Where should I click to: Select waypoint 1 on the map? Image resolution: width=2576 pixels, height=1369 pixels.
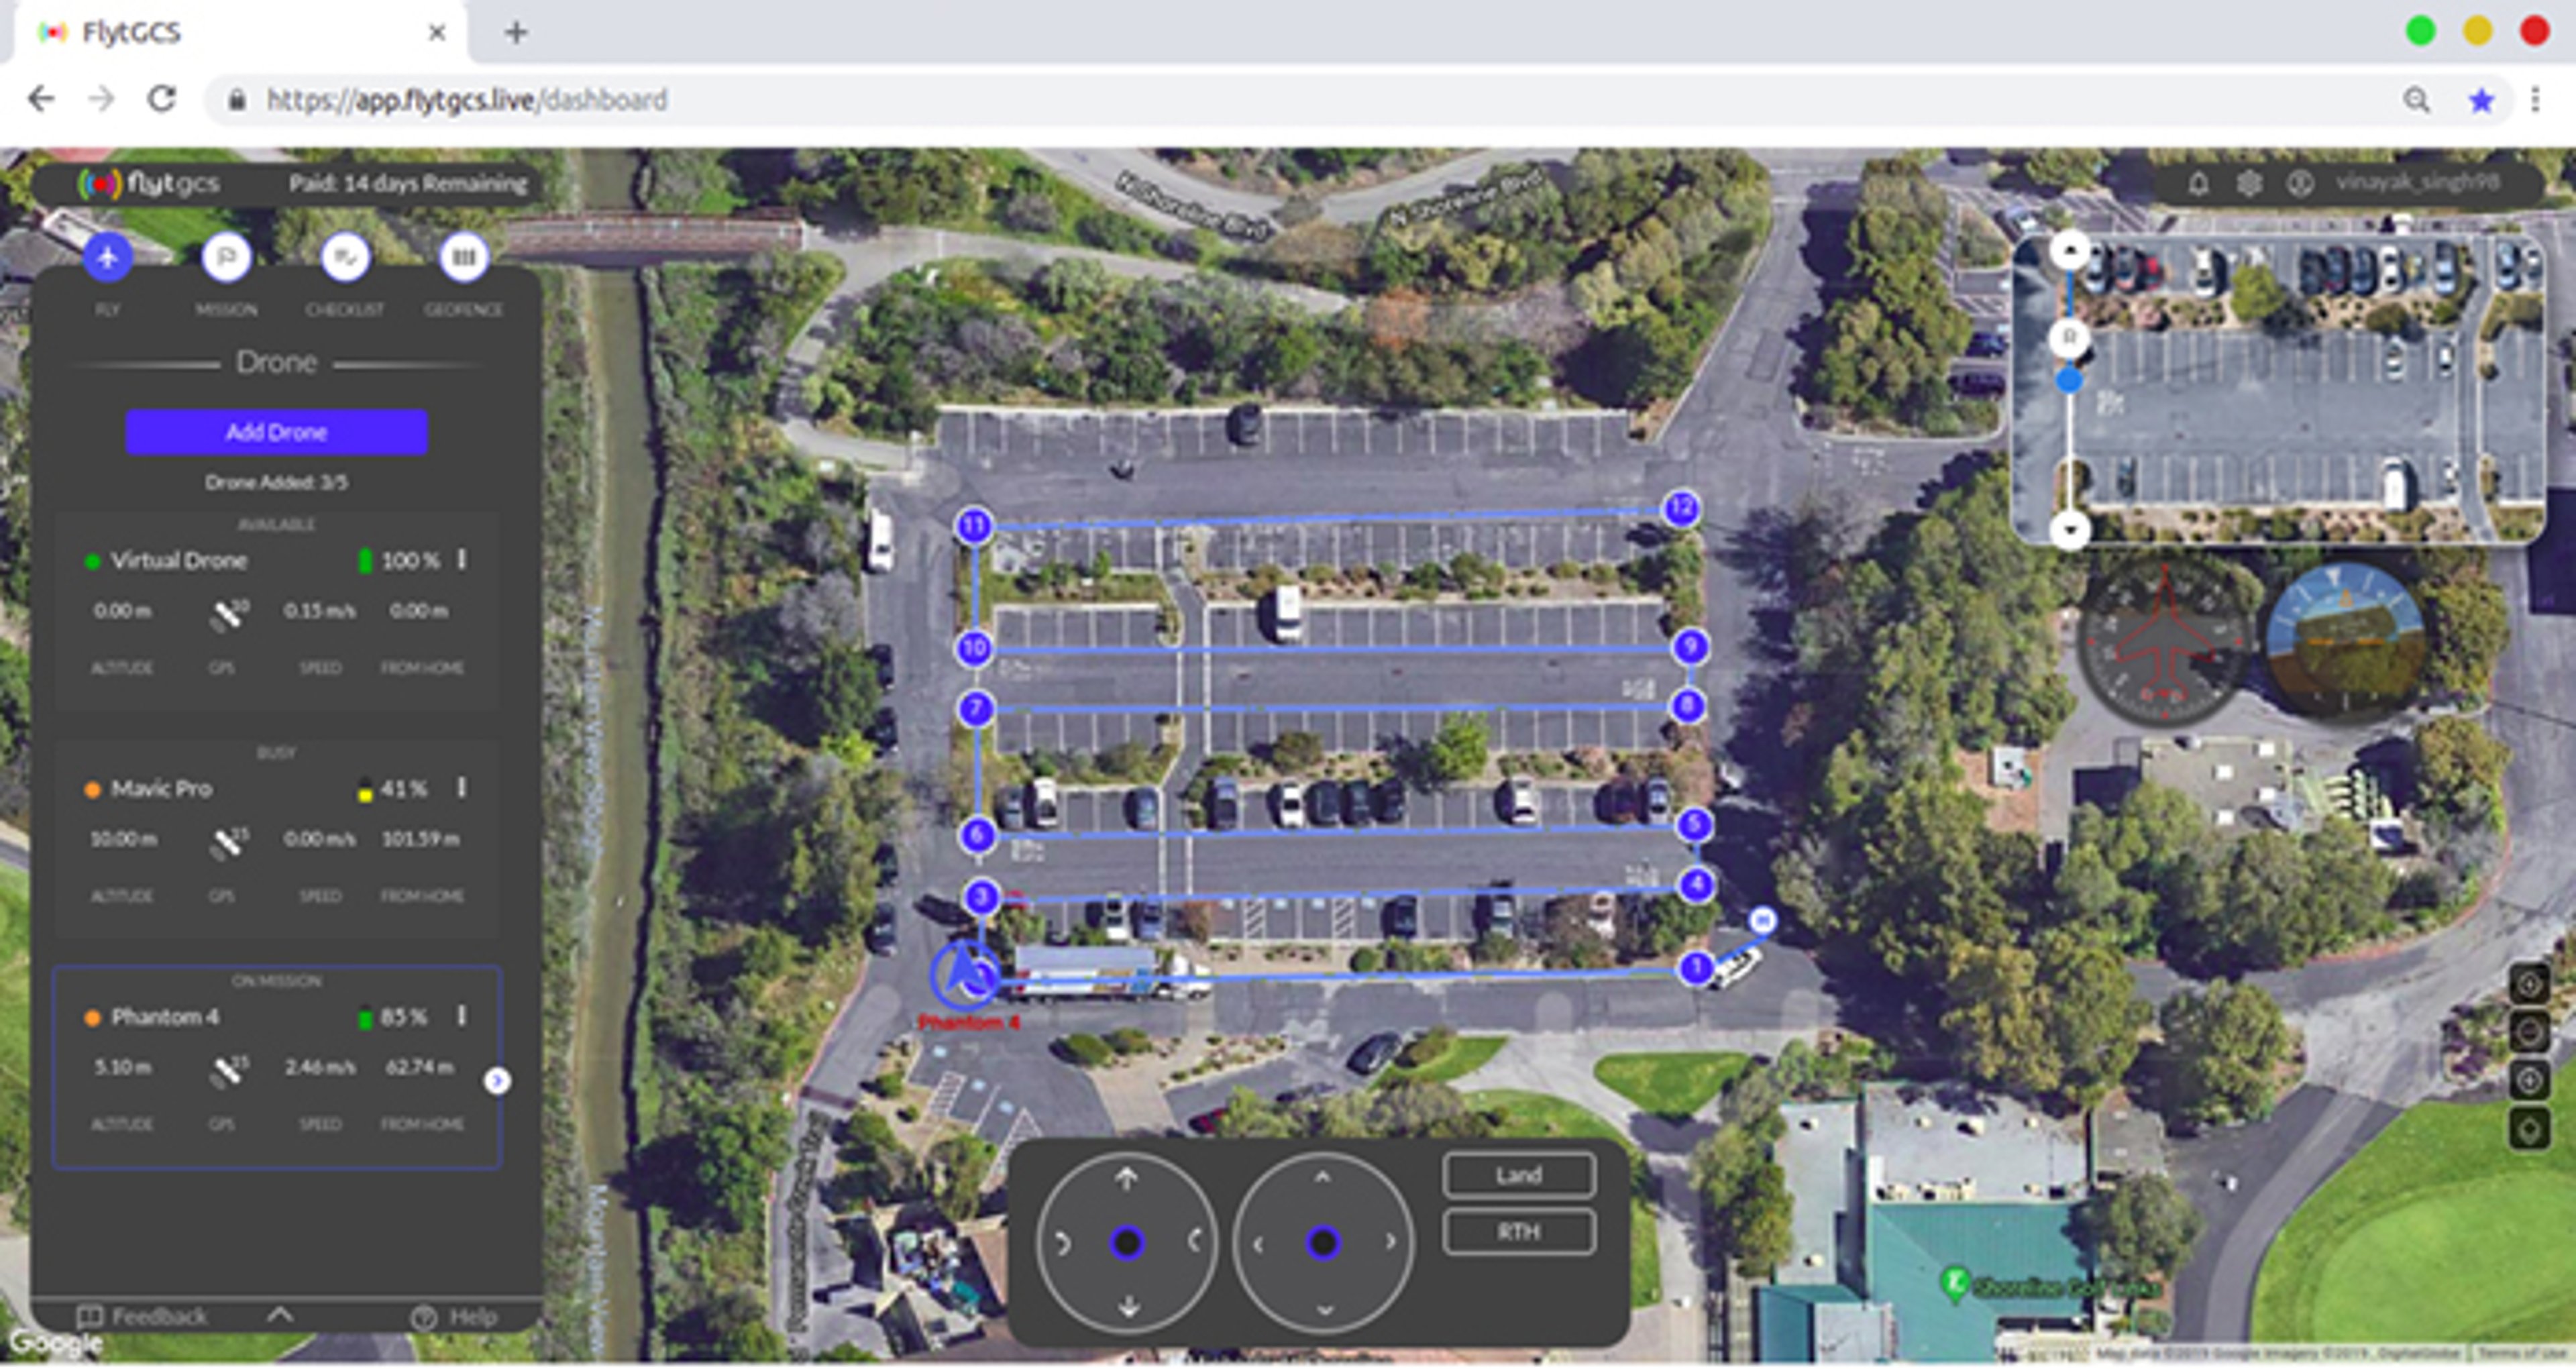(1696, 968)
